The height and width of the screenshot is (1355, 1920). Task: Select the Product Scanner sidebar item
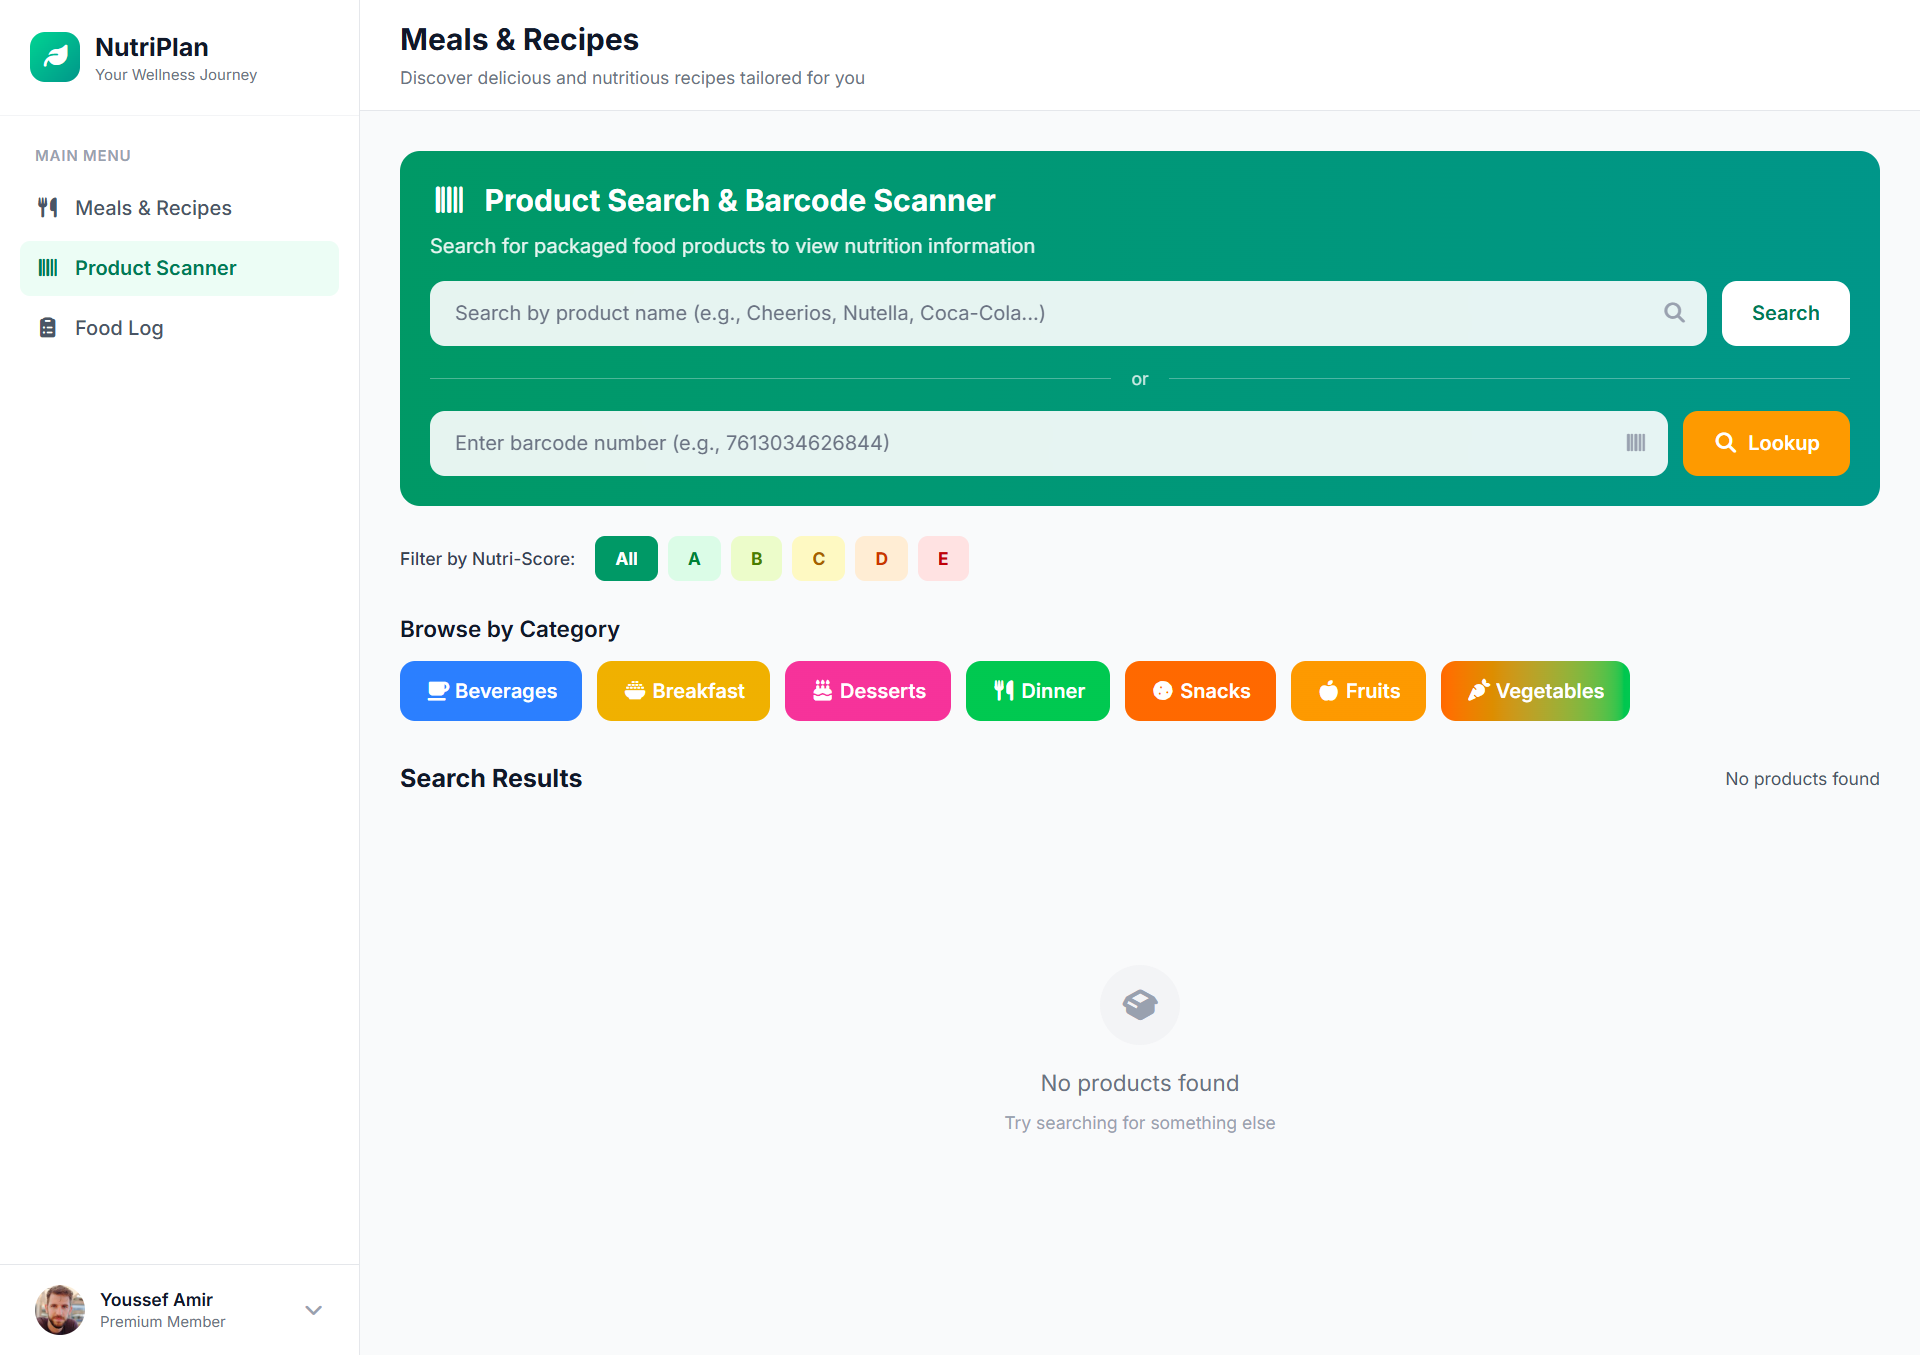tap(155, 268)
